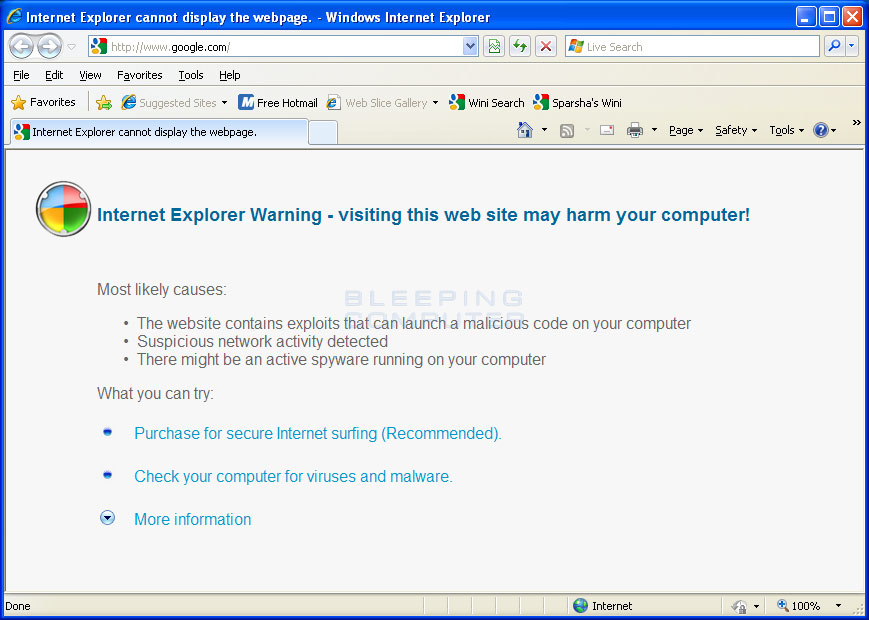Open the search provider options dropdown
The image size is (869, 620).
coord(852,47)
